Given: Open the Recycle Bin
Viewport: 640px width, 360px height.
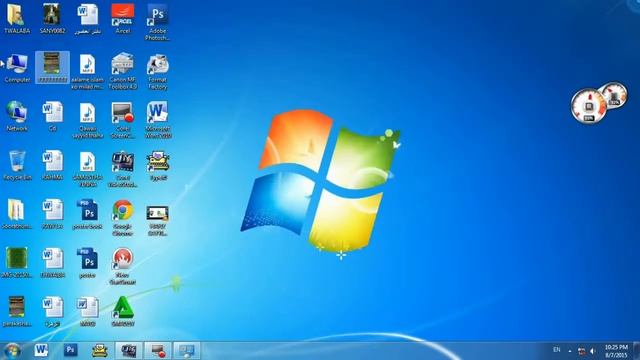Looking at the screenshot, I should pyautogui.click(x=17, y=165).
